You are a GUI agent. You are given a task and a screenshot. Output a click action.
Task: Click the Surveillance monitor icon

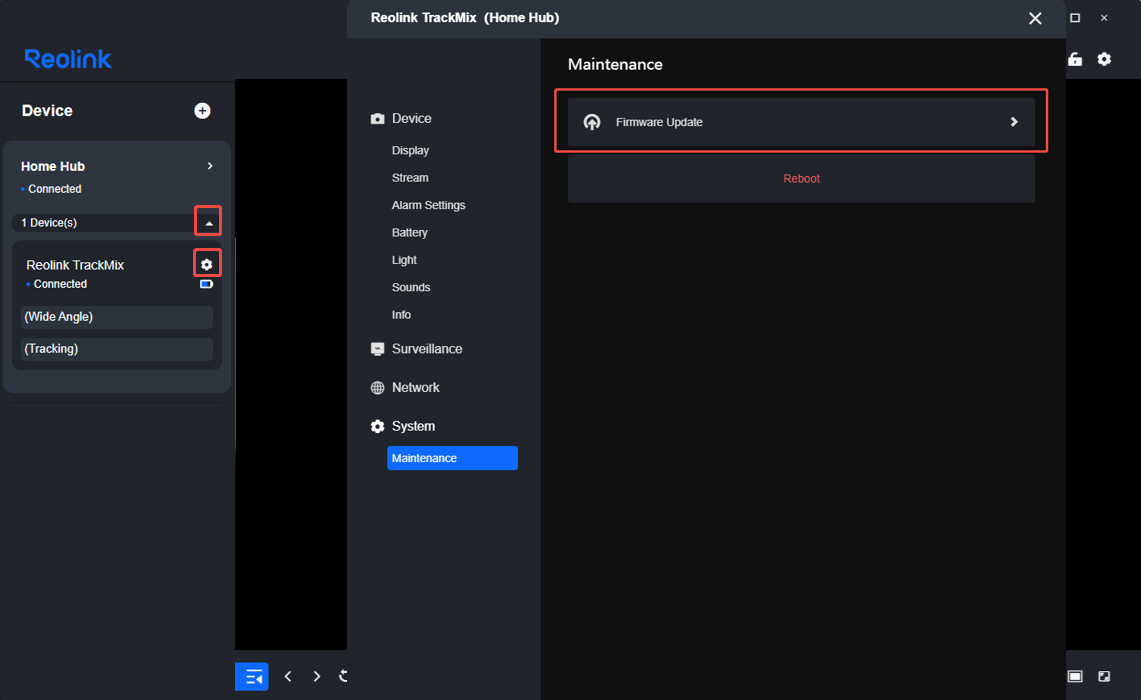click(377, 349)
